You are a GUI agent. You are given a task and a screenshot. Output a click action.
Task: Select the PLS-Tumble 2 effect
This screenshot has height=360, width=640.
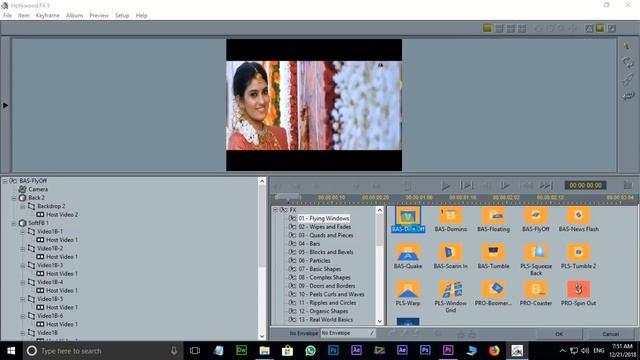(x=578, y=253)
